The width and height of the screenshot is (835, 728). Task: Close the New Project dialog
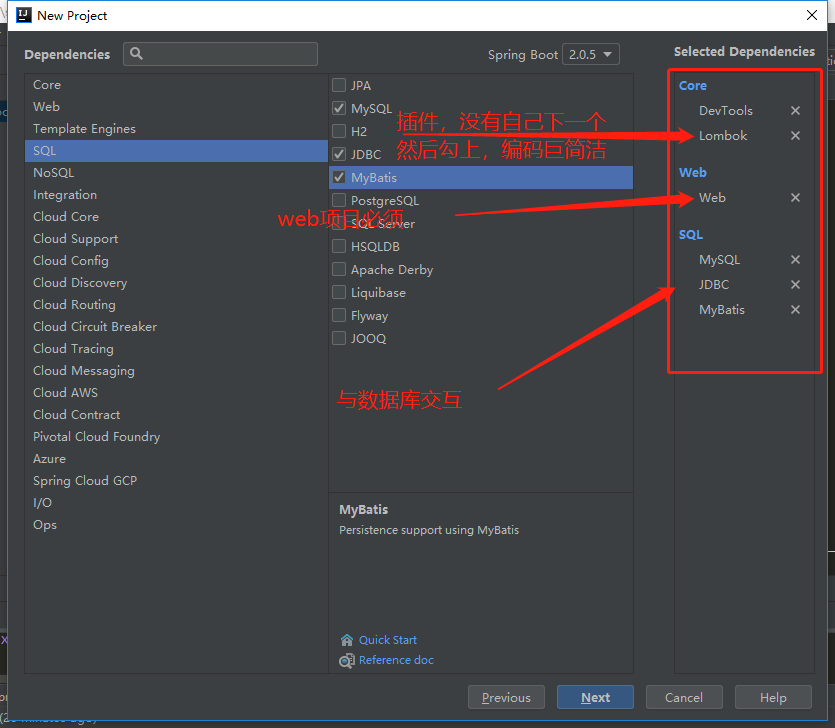[x=812, y=15]
